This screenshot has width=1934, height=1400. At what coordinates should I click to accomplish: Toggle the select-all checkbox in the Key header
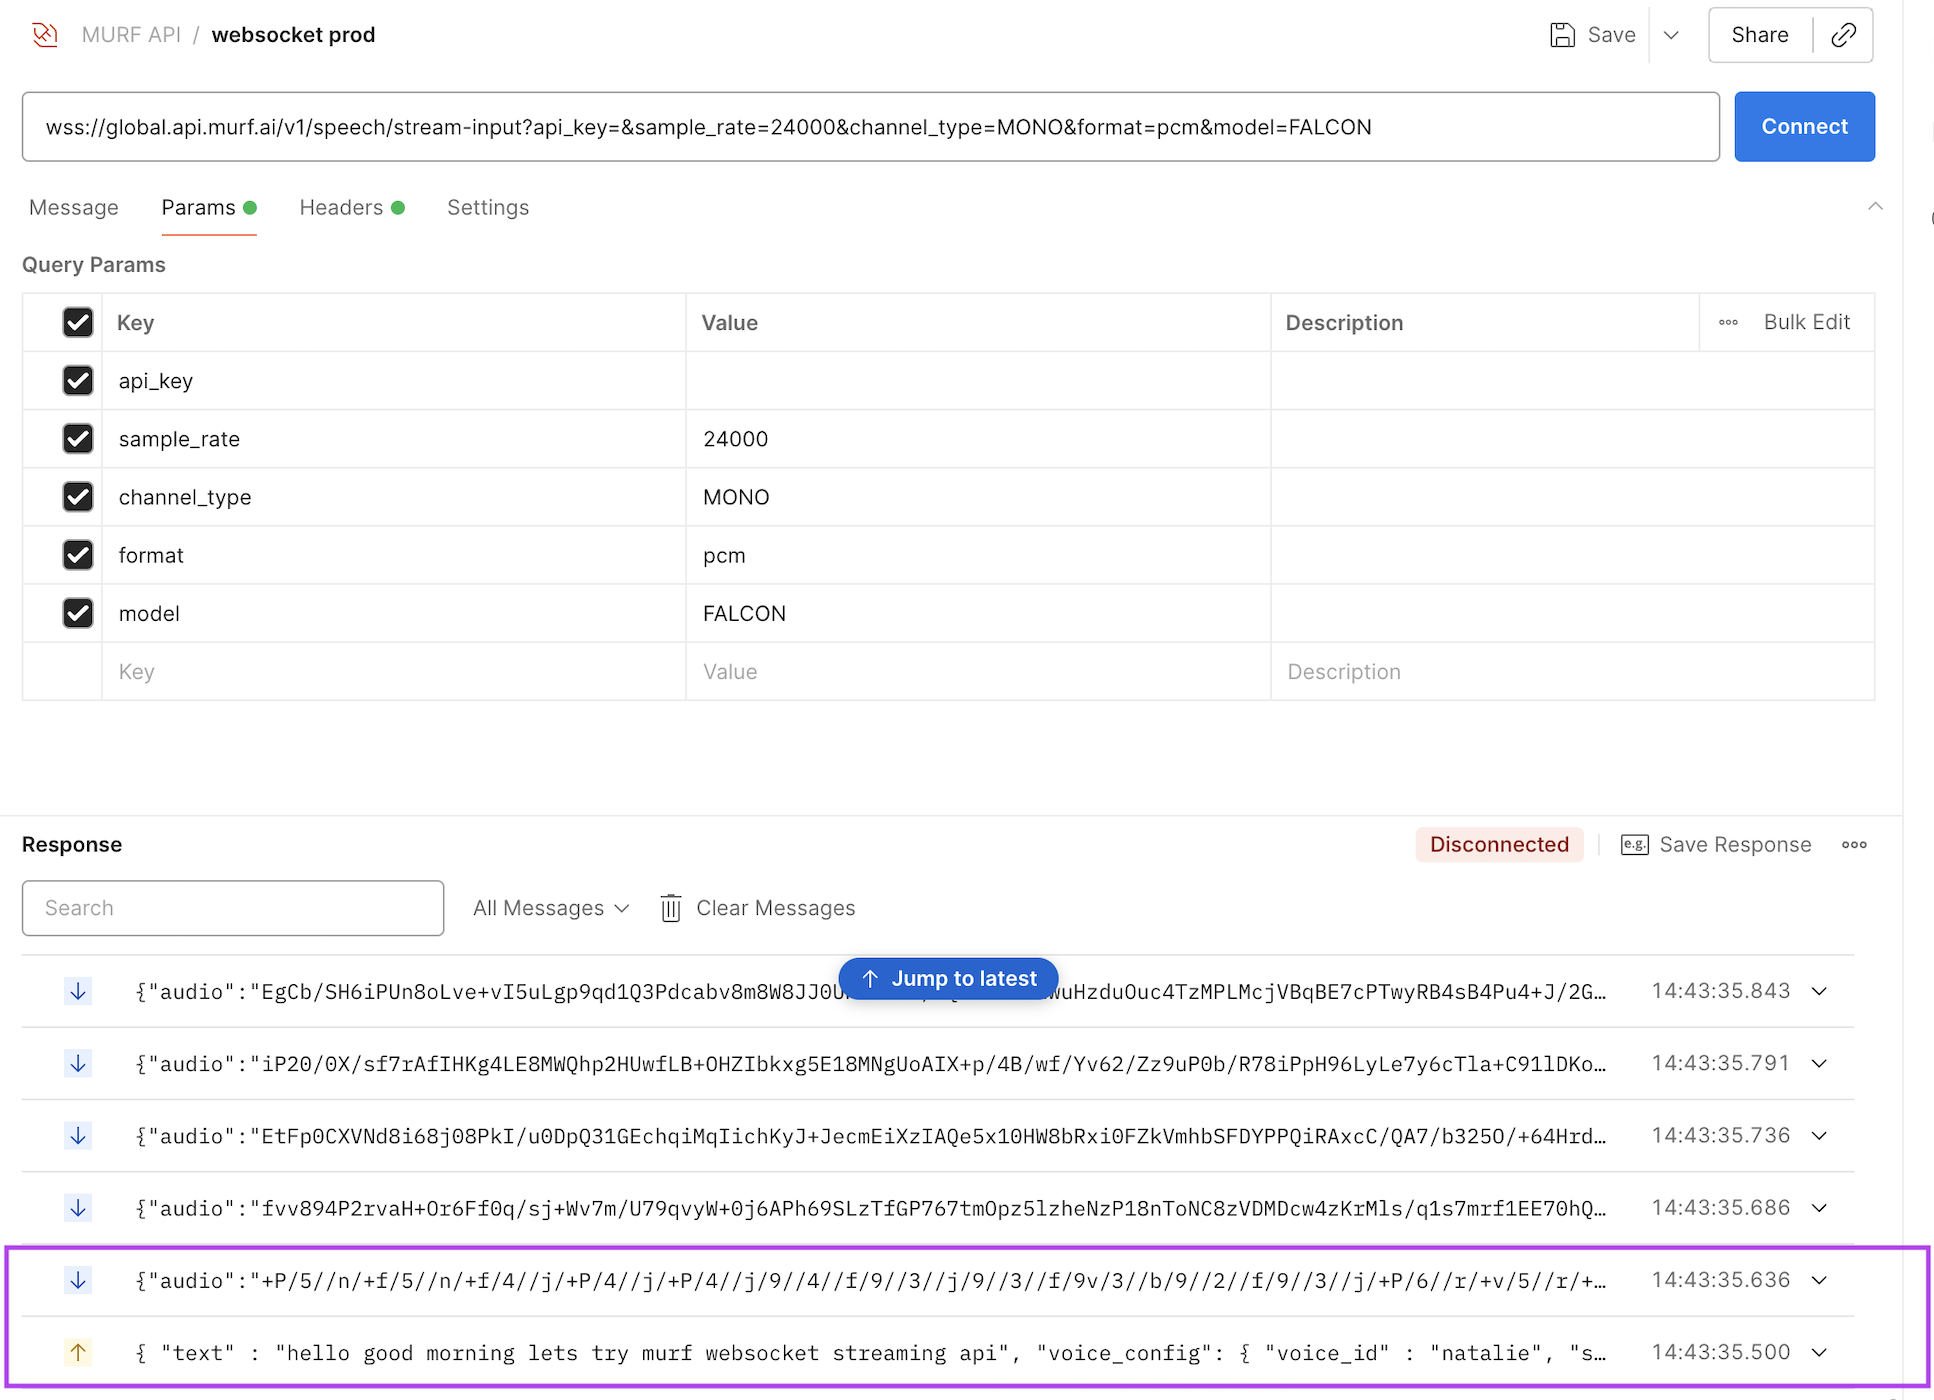click(78, 322)
